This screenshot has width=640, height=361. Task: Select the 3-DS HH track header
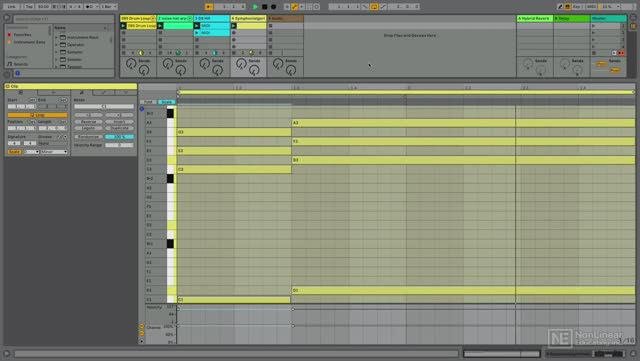211,18
